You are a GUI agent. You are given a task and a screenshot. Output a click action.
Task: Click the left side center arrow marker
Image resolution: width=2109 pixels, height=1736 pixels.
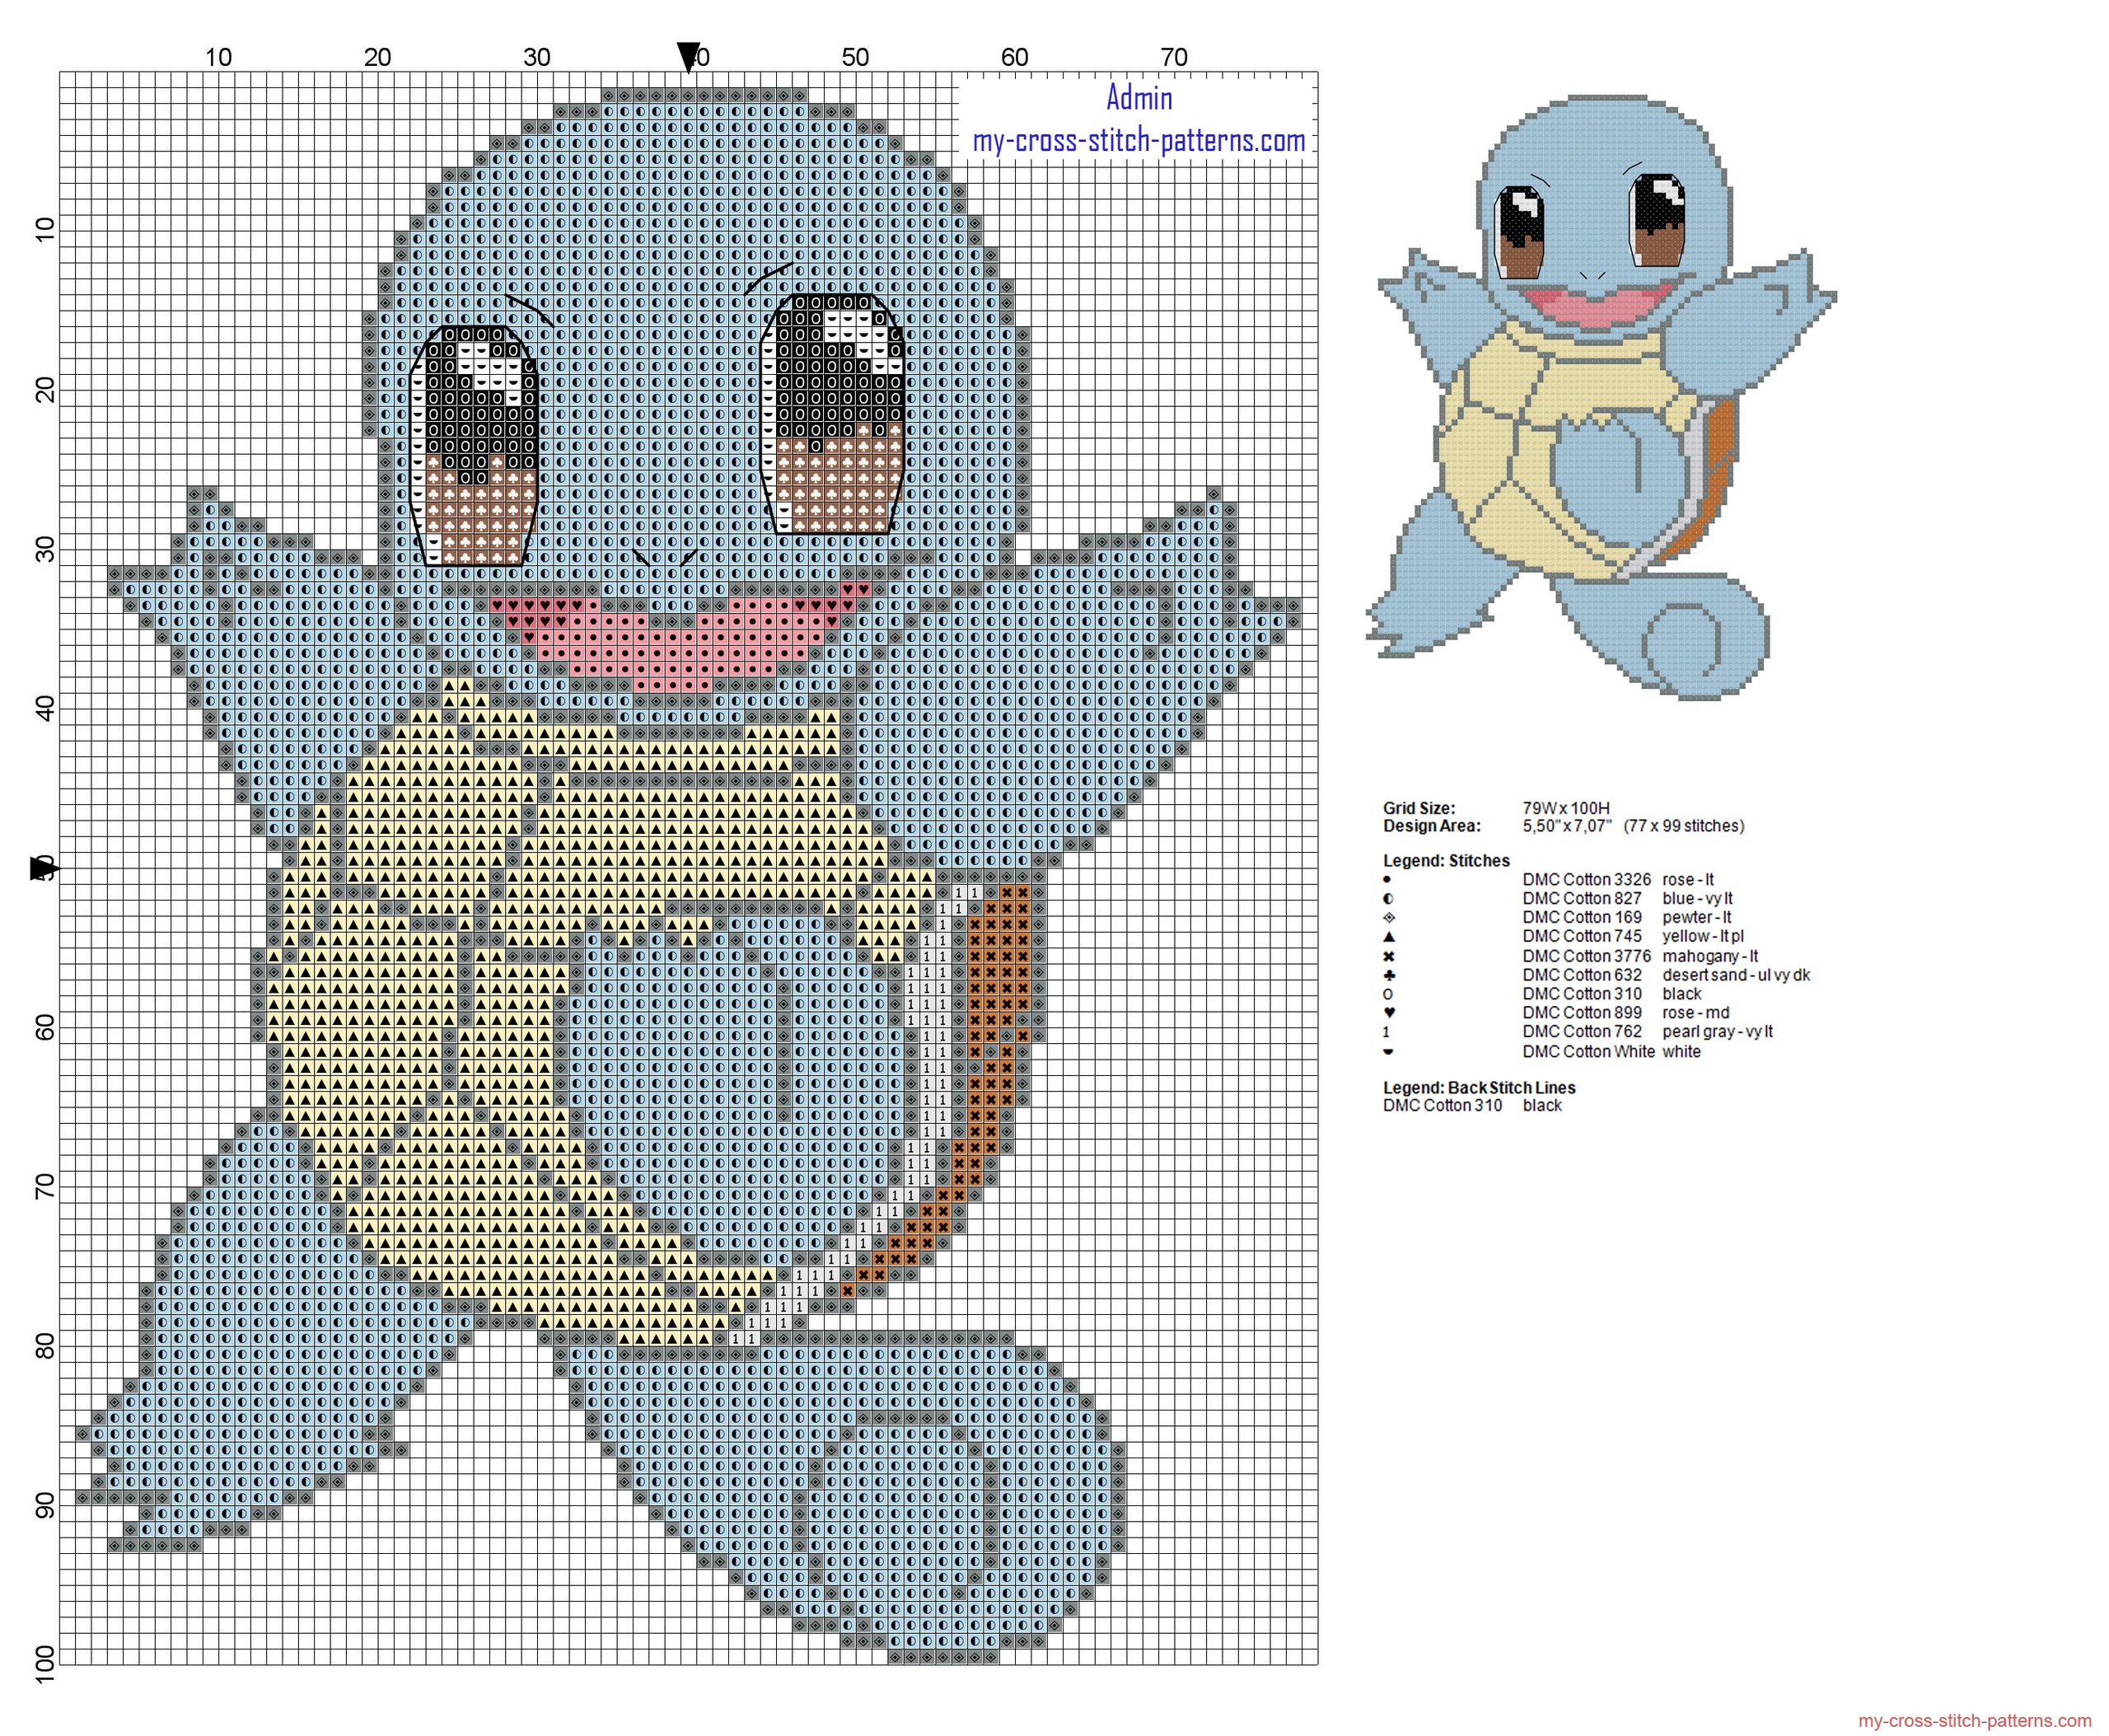[x=44, y=868]
